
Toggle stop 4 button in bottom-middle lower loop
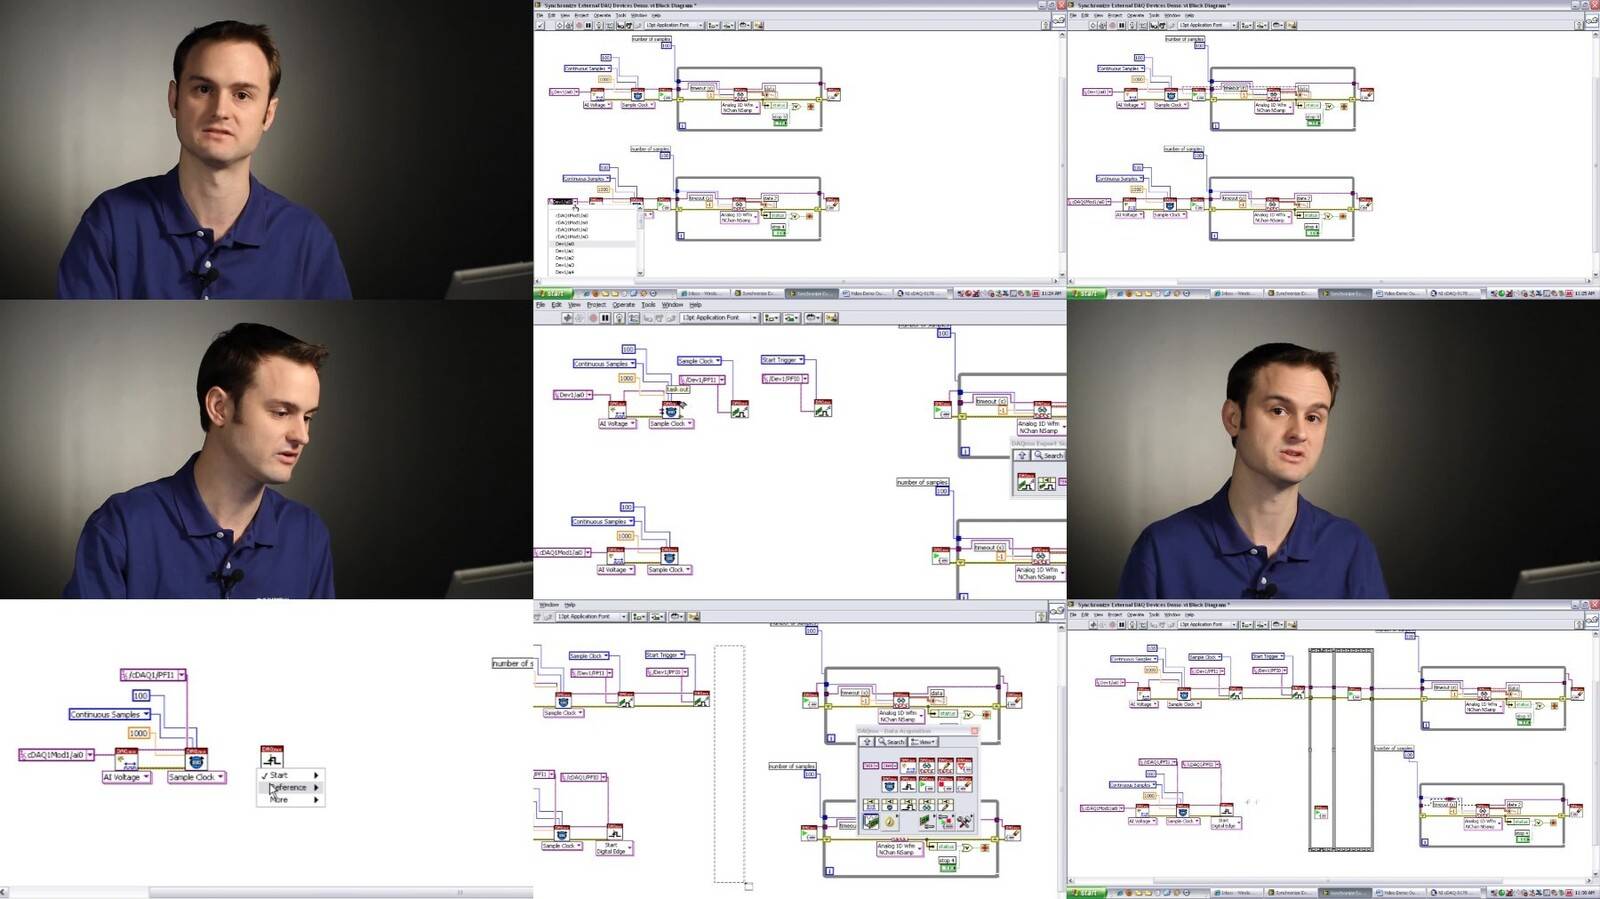(948, 868)
